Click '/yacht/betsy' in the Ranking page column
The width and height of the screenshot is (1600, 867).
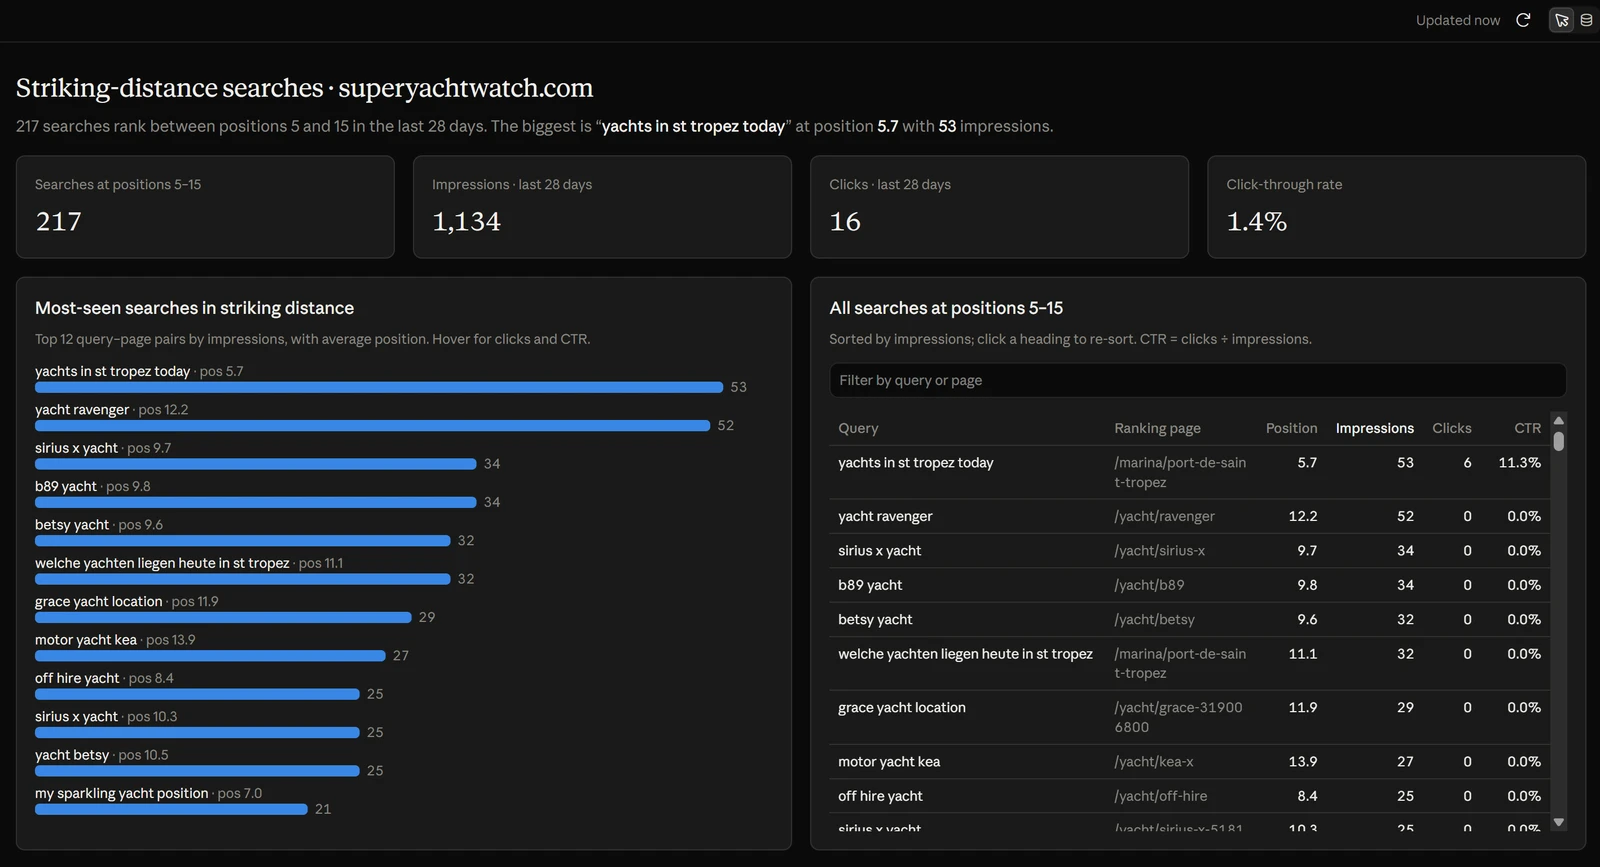(1154, 620)
